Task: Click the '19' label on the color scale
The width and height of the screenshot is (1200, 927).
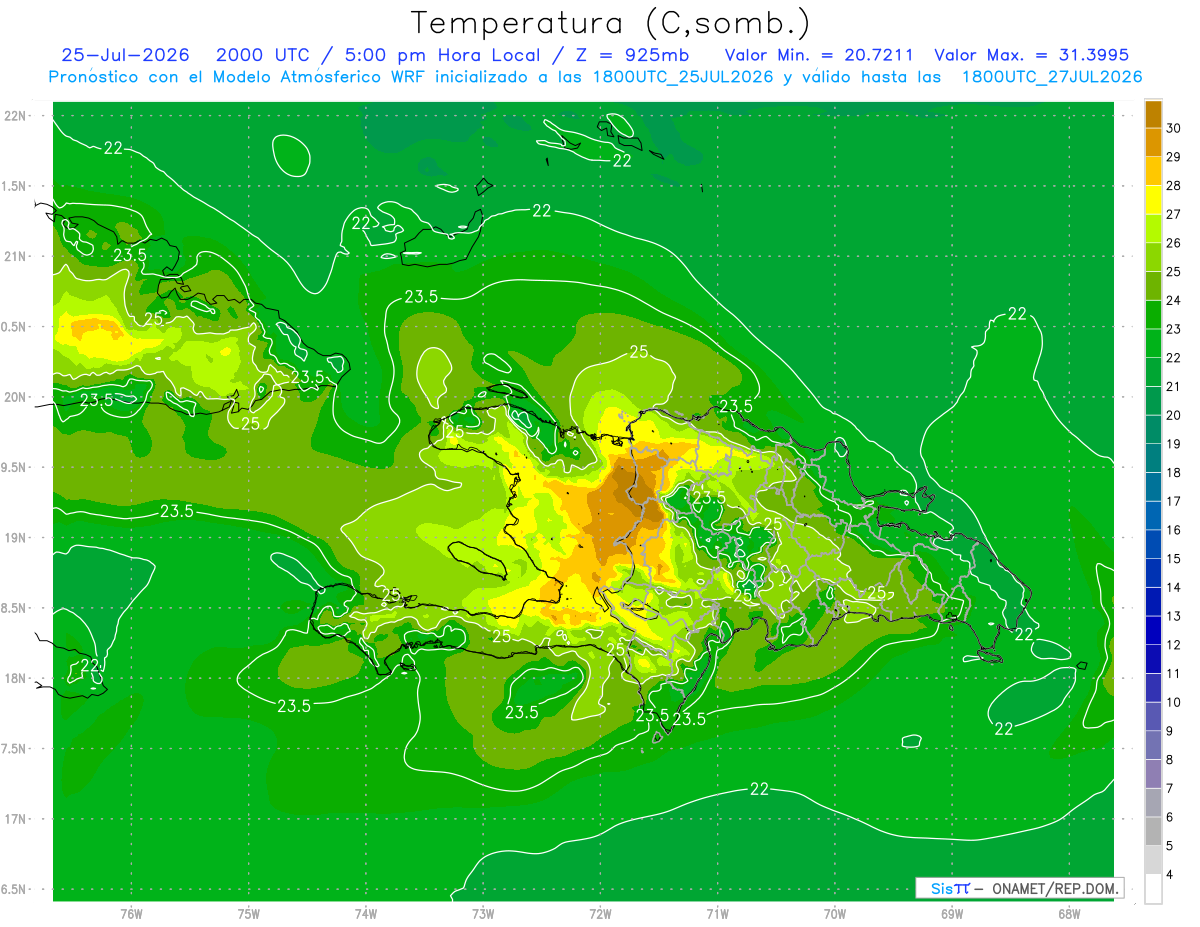Action: coord(1173,444)
